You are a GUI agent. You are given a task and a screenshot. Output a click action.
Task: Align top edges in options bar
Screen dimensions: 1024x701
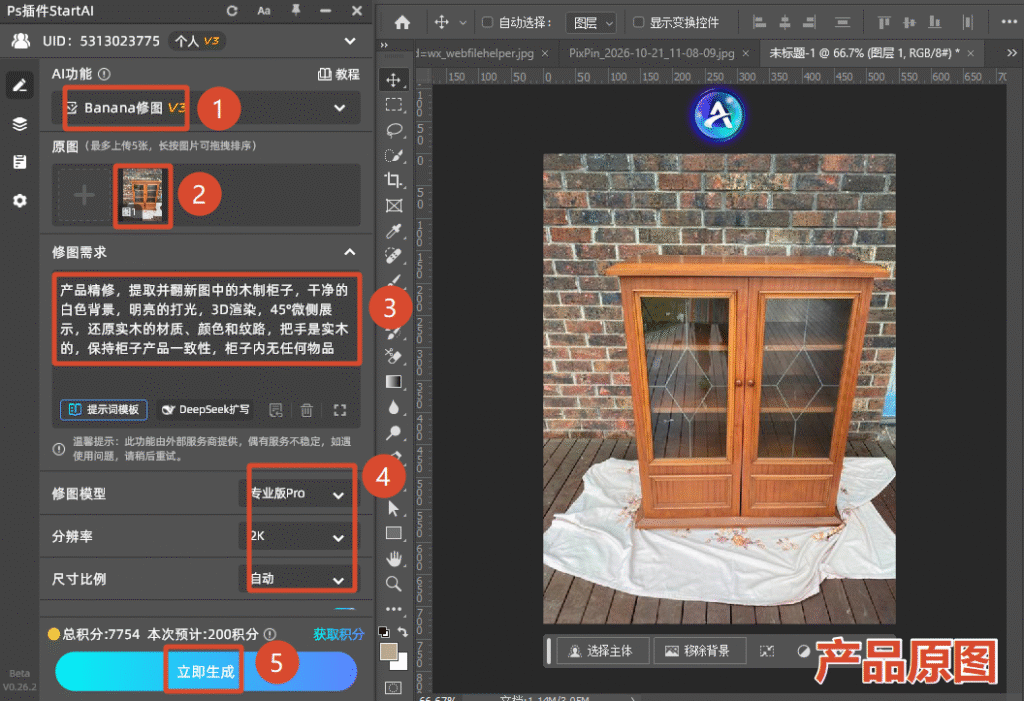[x=884, y=23]
